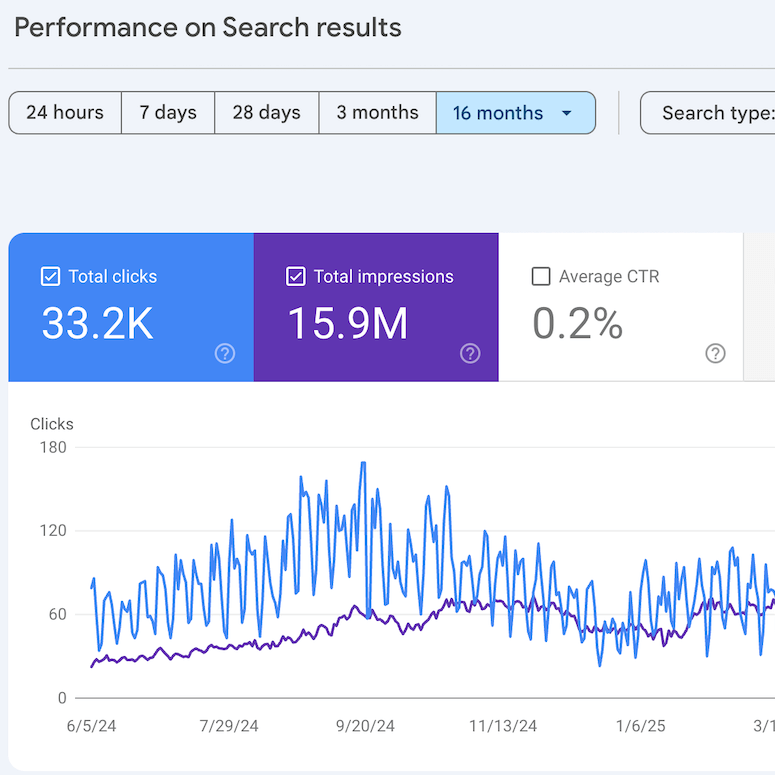
Task: Click the 33.2K total clicks value
Action: [98, 323]
